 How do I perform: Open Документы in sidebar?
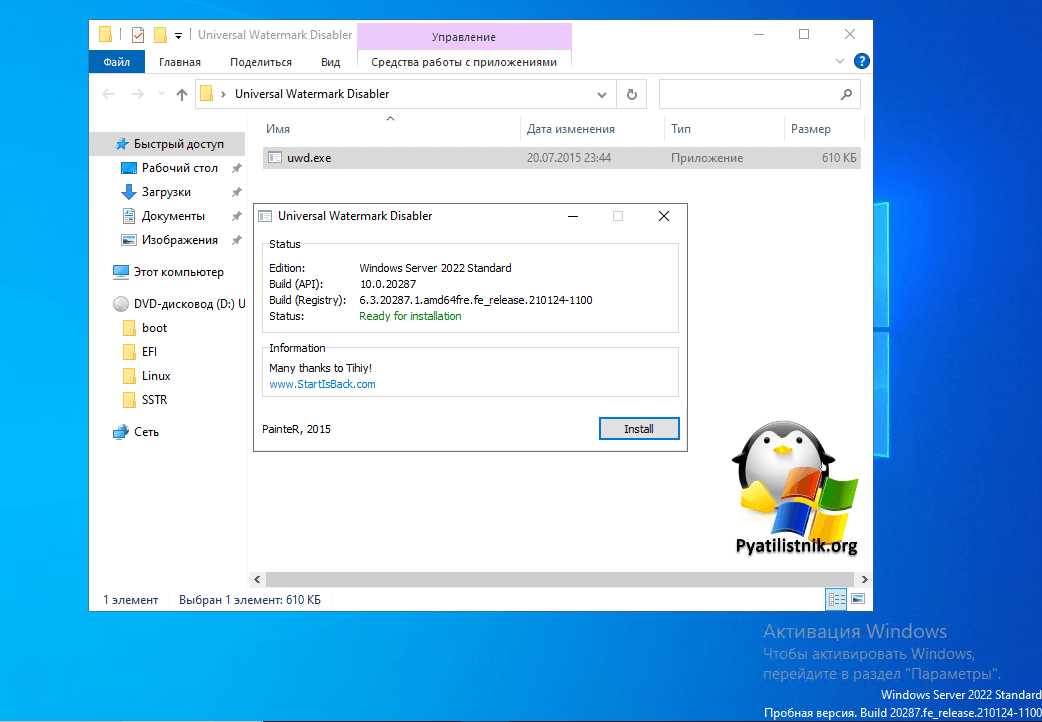pyautogui.click(x=173, y=216)
